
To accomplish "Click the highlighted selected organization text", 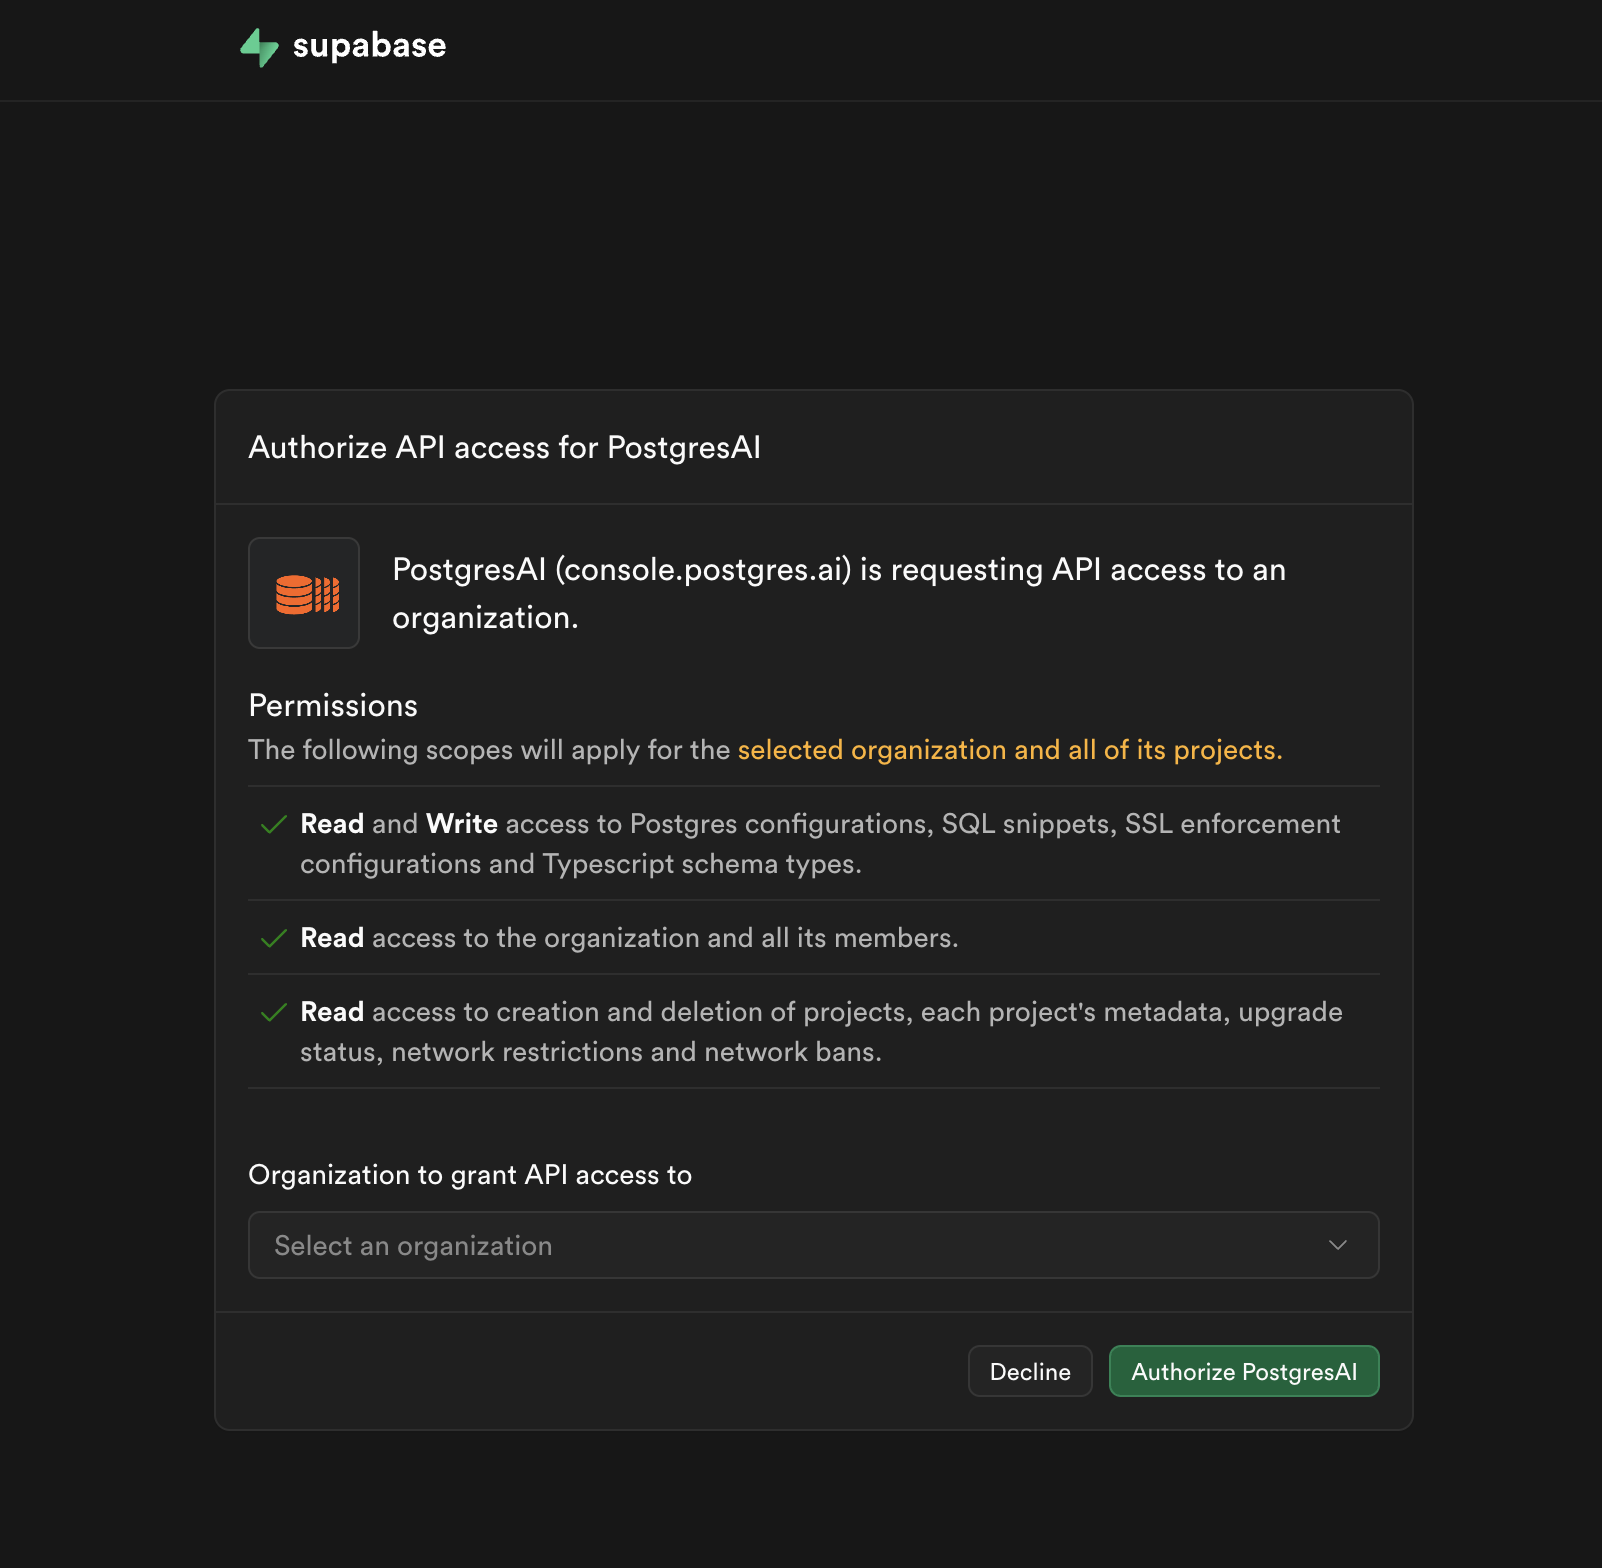I will 1009,749.
